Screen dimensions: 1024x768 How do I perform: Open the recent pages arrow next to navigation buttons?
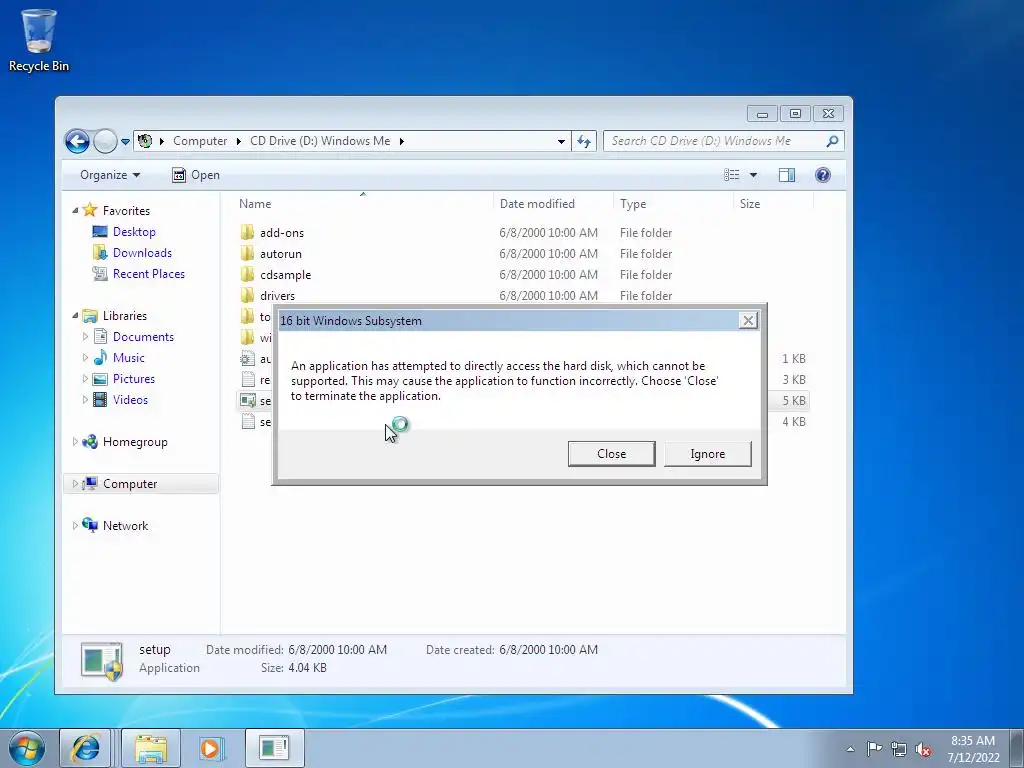pyautogui.click(x=125, y=141)
